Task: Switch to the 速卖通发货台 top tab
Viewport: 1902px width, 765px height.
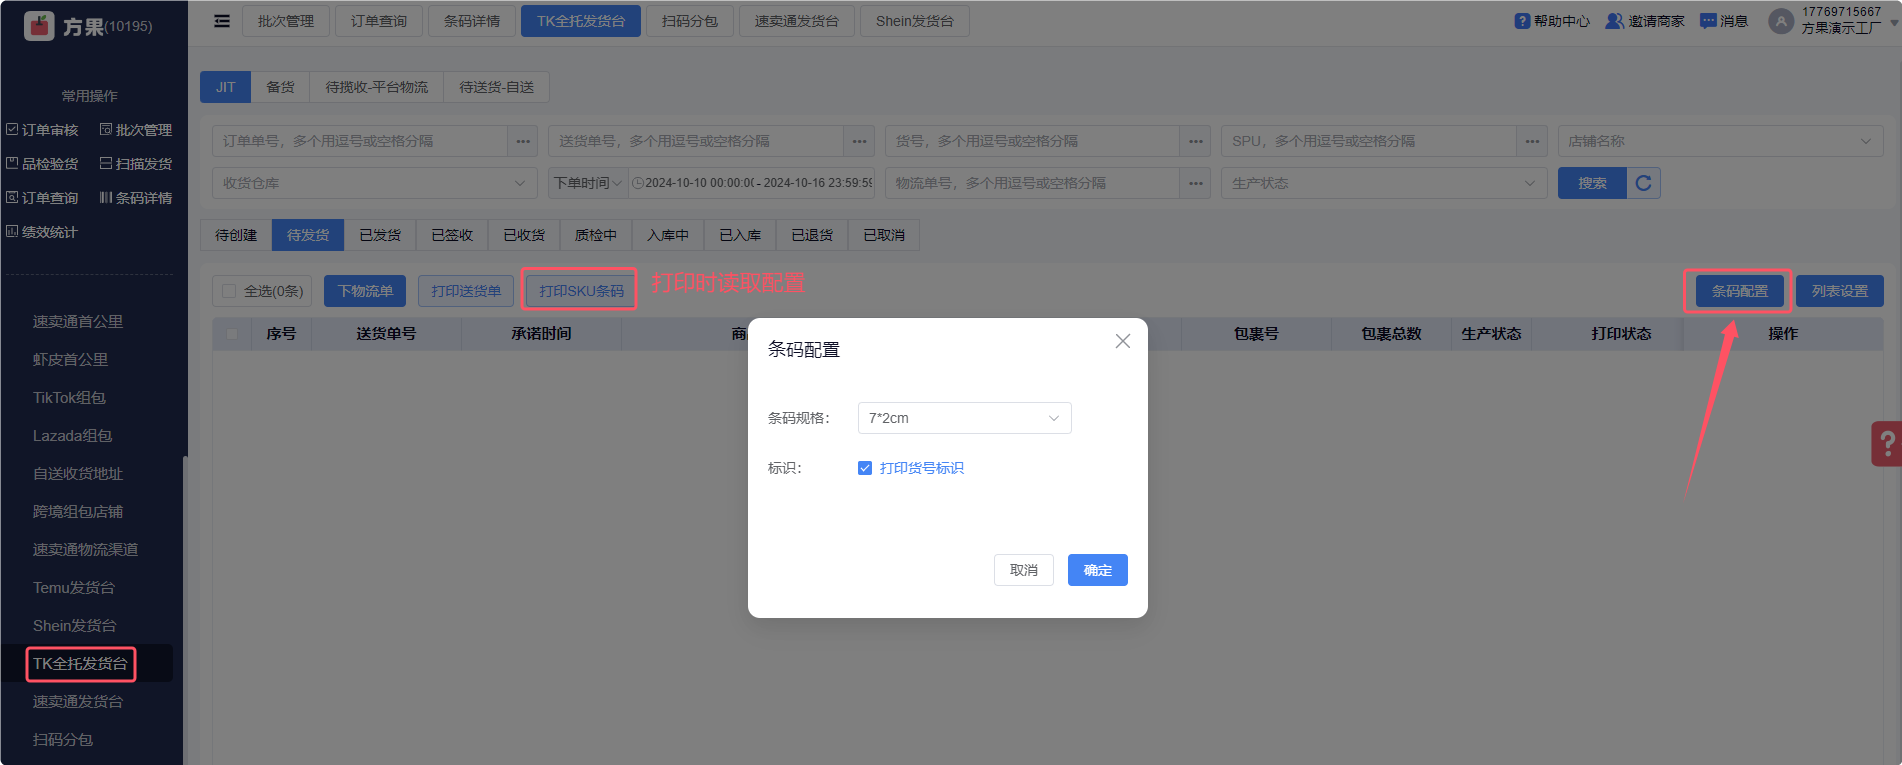Action: (x=797, y=21)
